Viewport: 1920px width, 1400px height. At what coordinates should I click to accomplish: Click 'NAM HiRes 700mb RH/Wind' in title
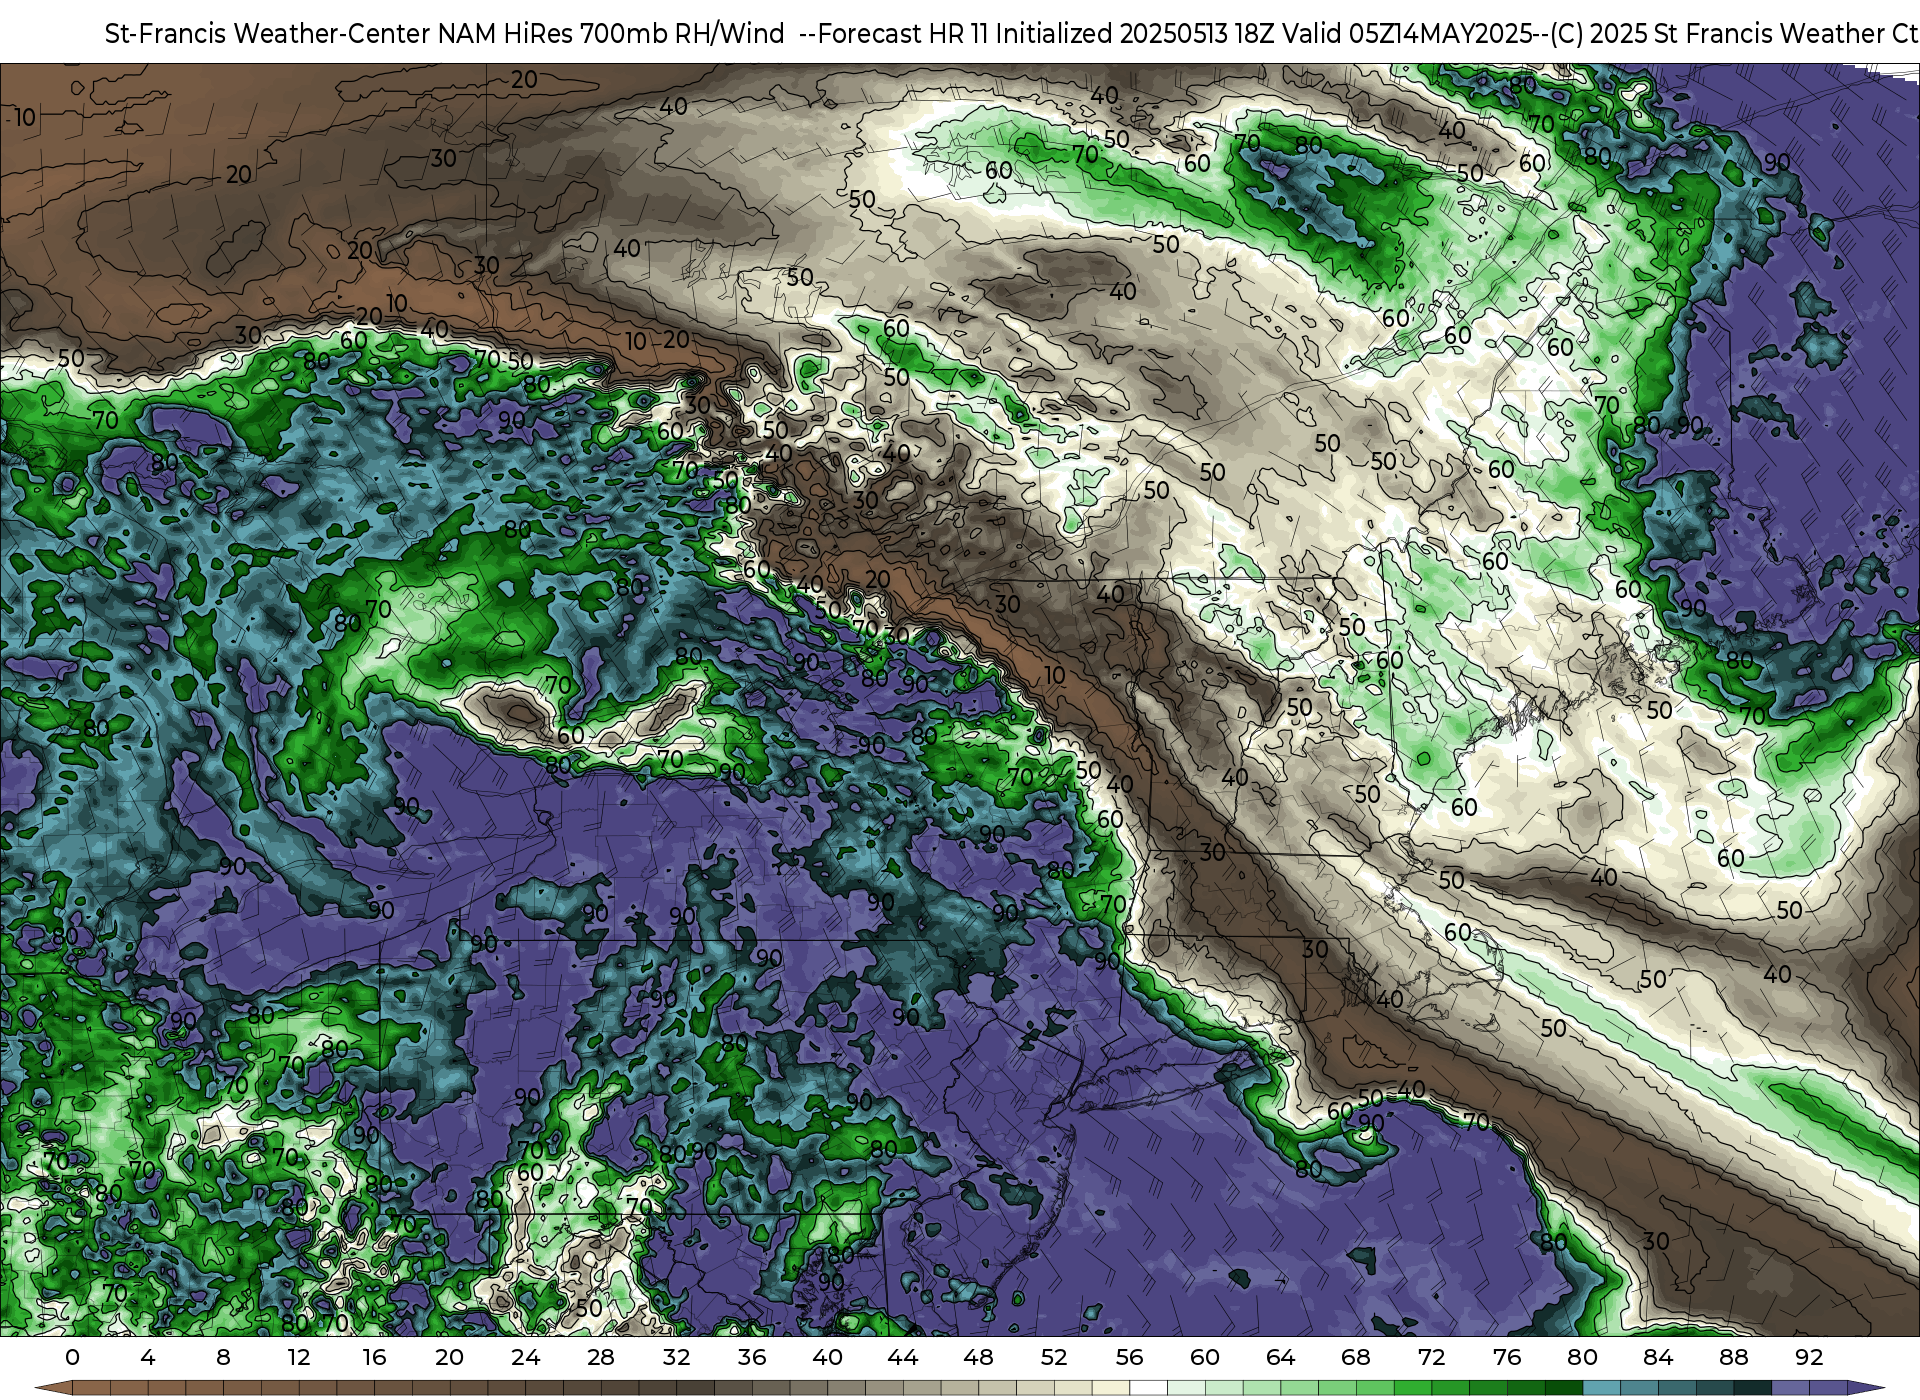pos(611,34)
